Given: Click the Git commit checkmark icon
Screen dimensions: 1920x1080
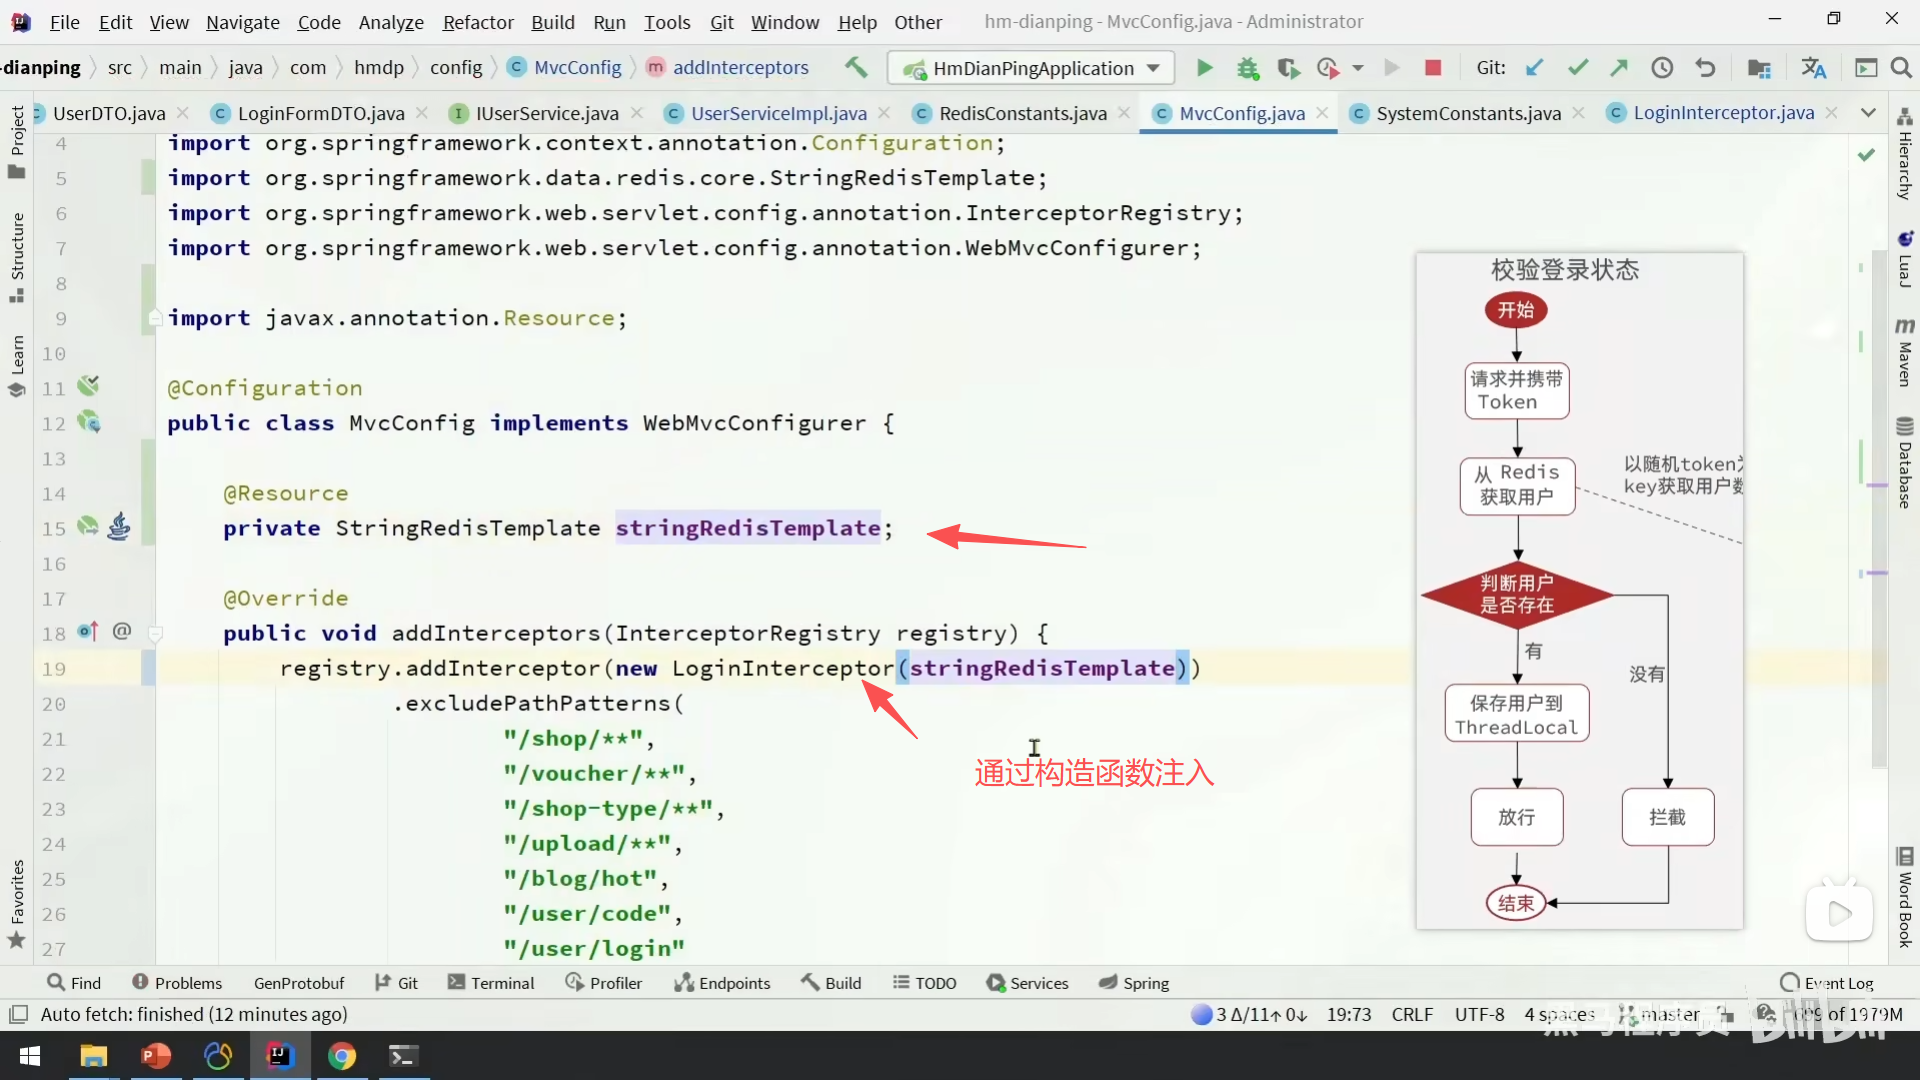Looking at the screenshot, I should click(1577, 68).
